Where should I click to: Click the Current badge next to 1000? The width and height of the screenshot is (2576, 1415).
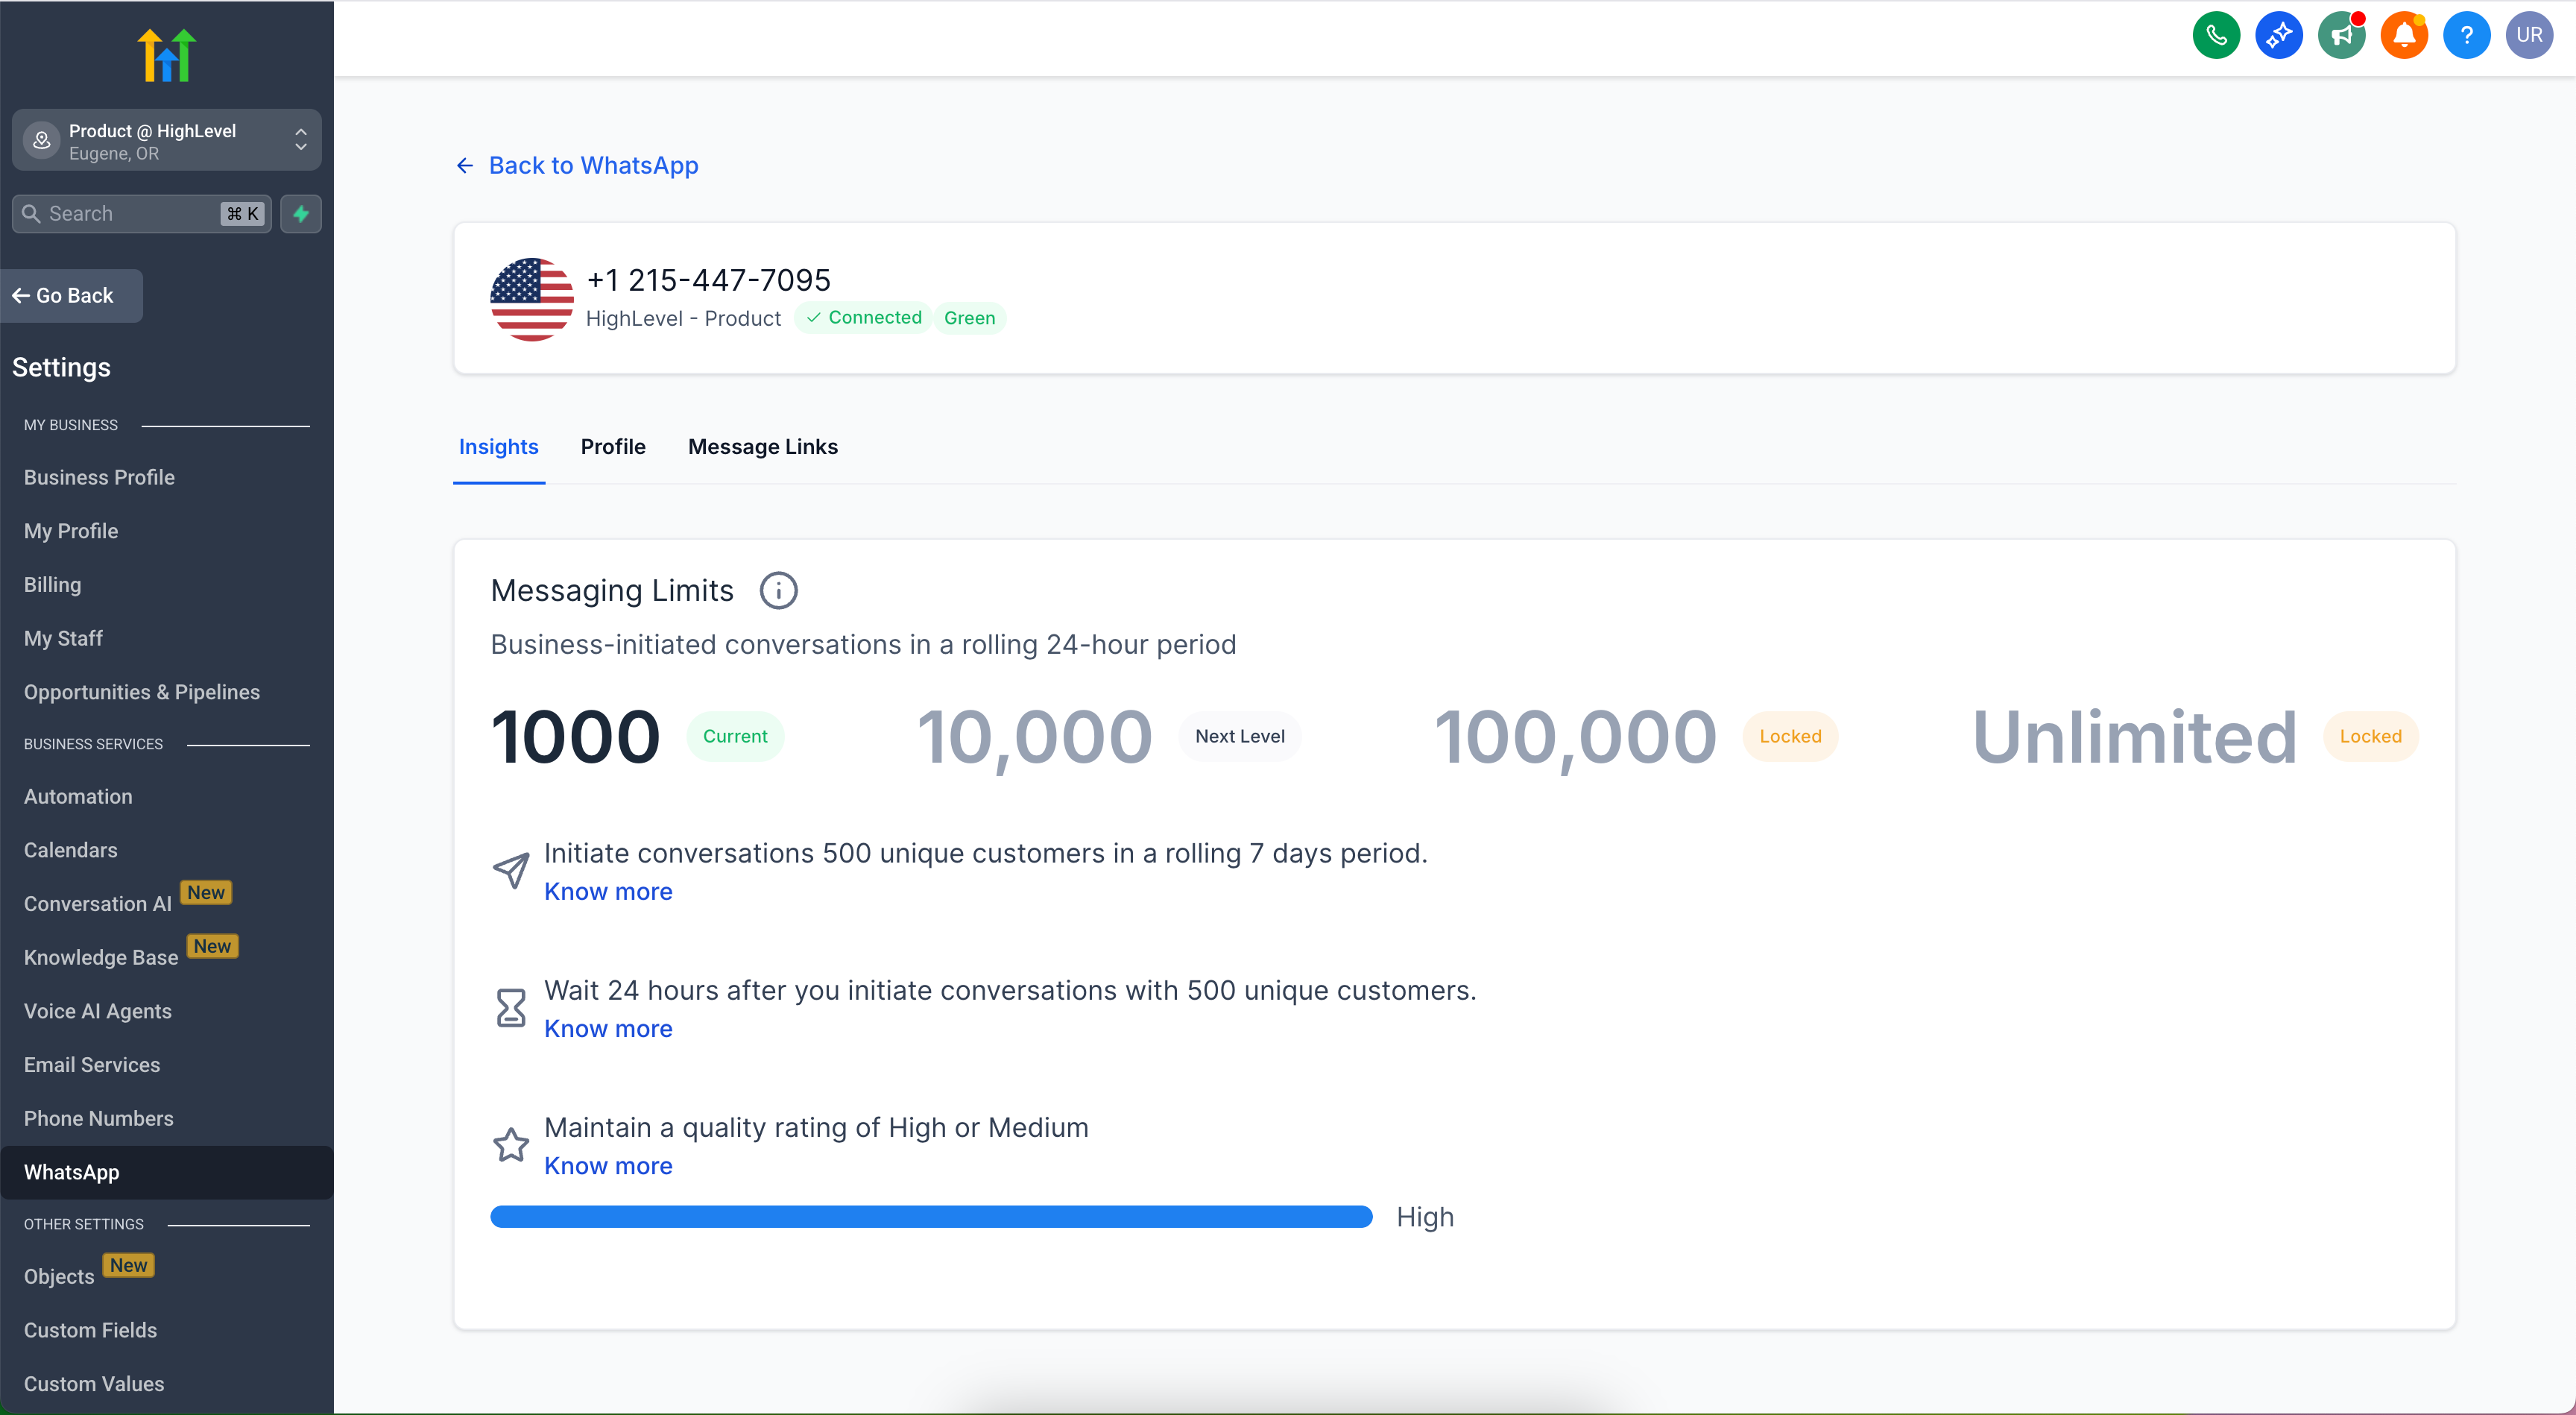735,736
